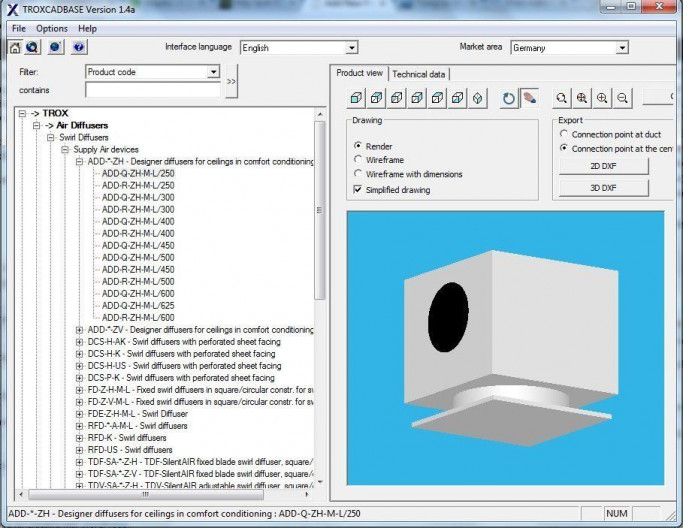Select cube view with only right face shaded
The height and width of the screenshot is (528, 683).
tap(417, 98)
